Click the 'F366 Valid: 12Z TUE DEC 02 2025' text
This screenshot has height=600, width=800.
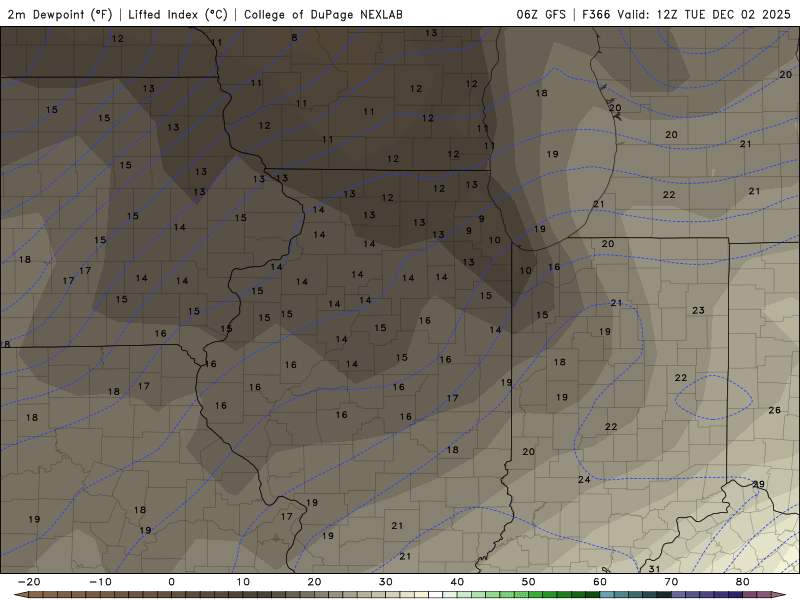coord(686,15)
